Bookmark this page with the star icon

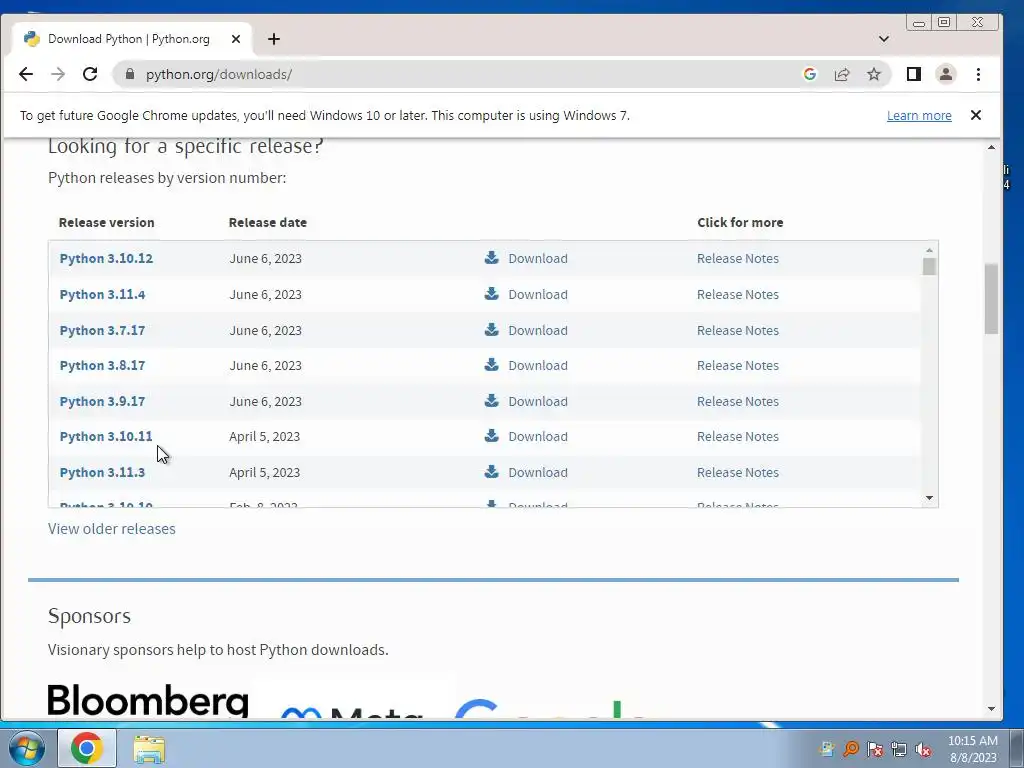[x=874, y=74]
